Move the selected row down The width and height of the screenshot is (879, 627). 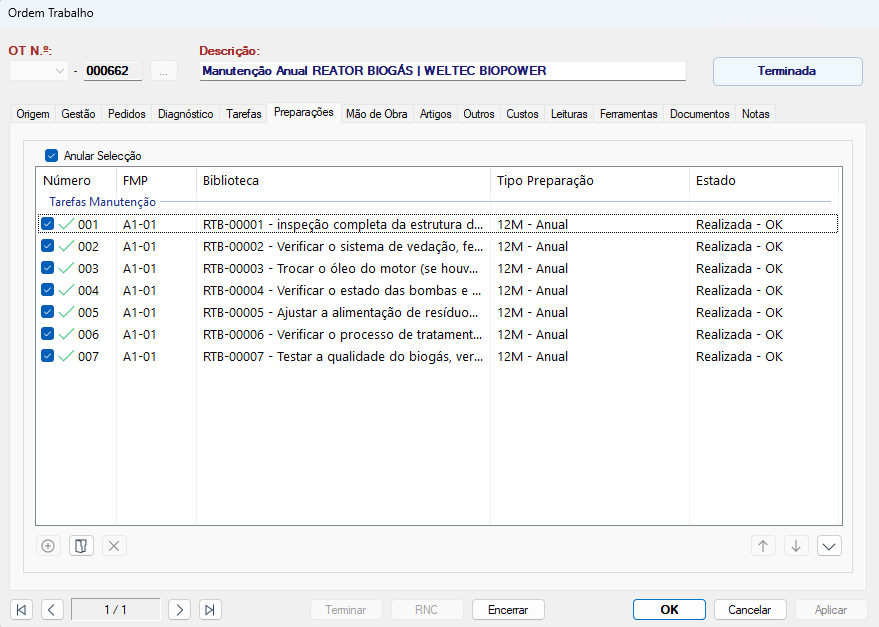click(x=795, y=545)
